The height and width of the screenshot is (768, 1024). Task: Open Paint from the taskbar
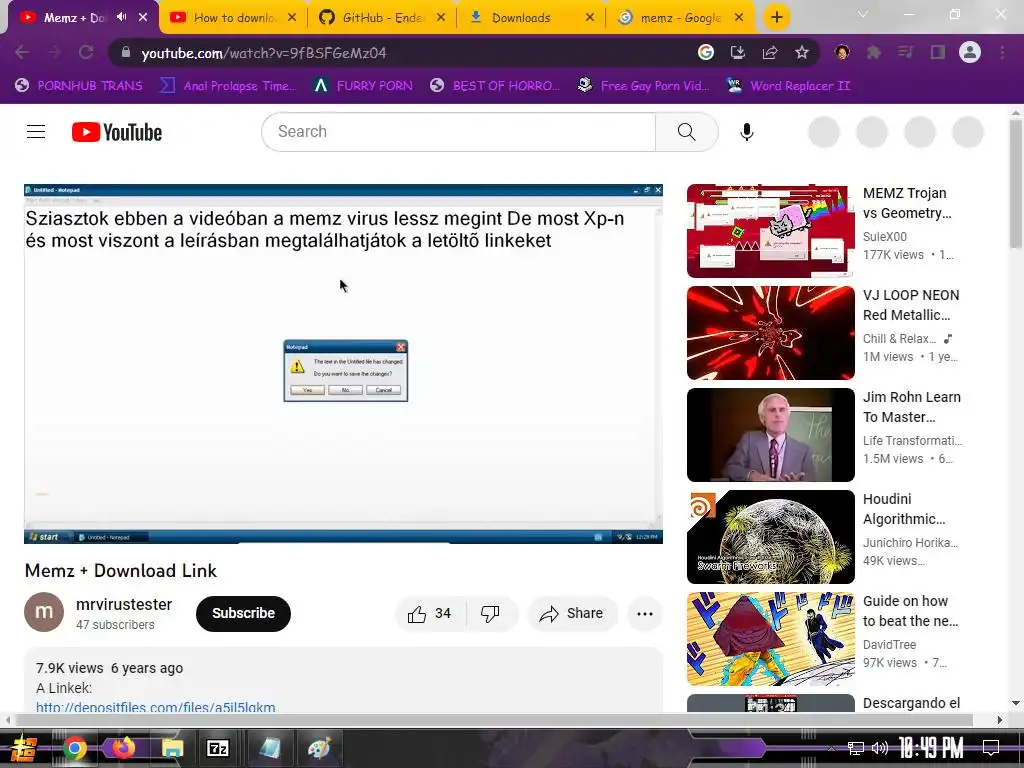pyautogui.click(x=319, y=748)
